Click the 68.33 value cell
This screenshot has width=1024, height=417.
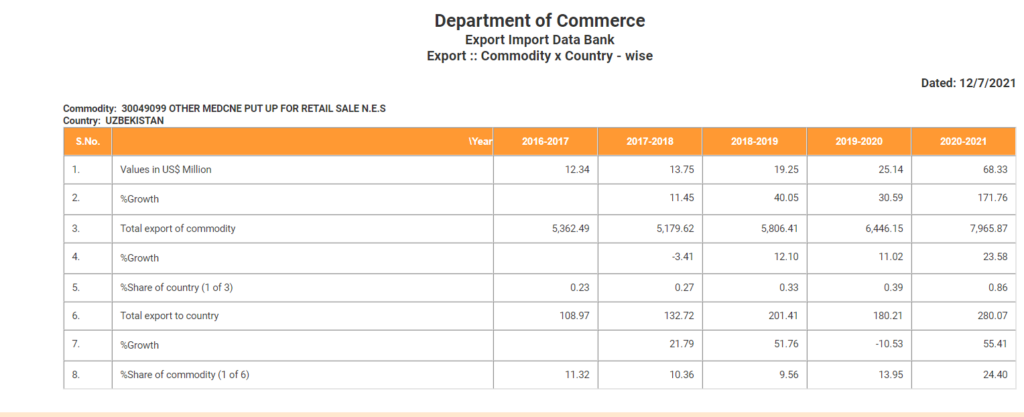[x=994, y=170]
